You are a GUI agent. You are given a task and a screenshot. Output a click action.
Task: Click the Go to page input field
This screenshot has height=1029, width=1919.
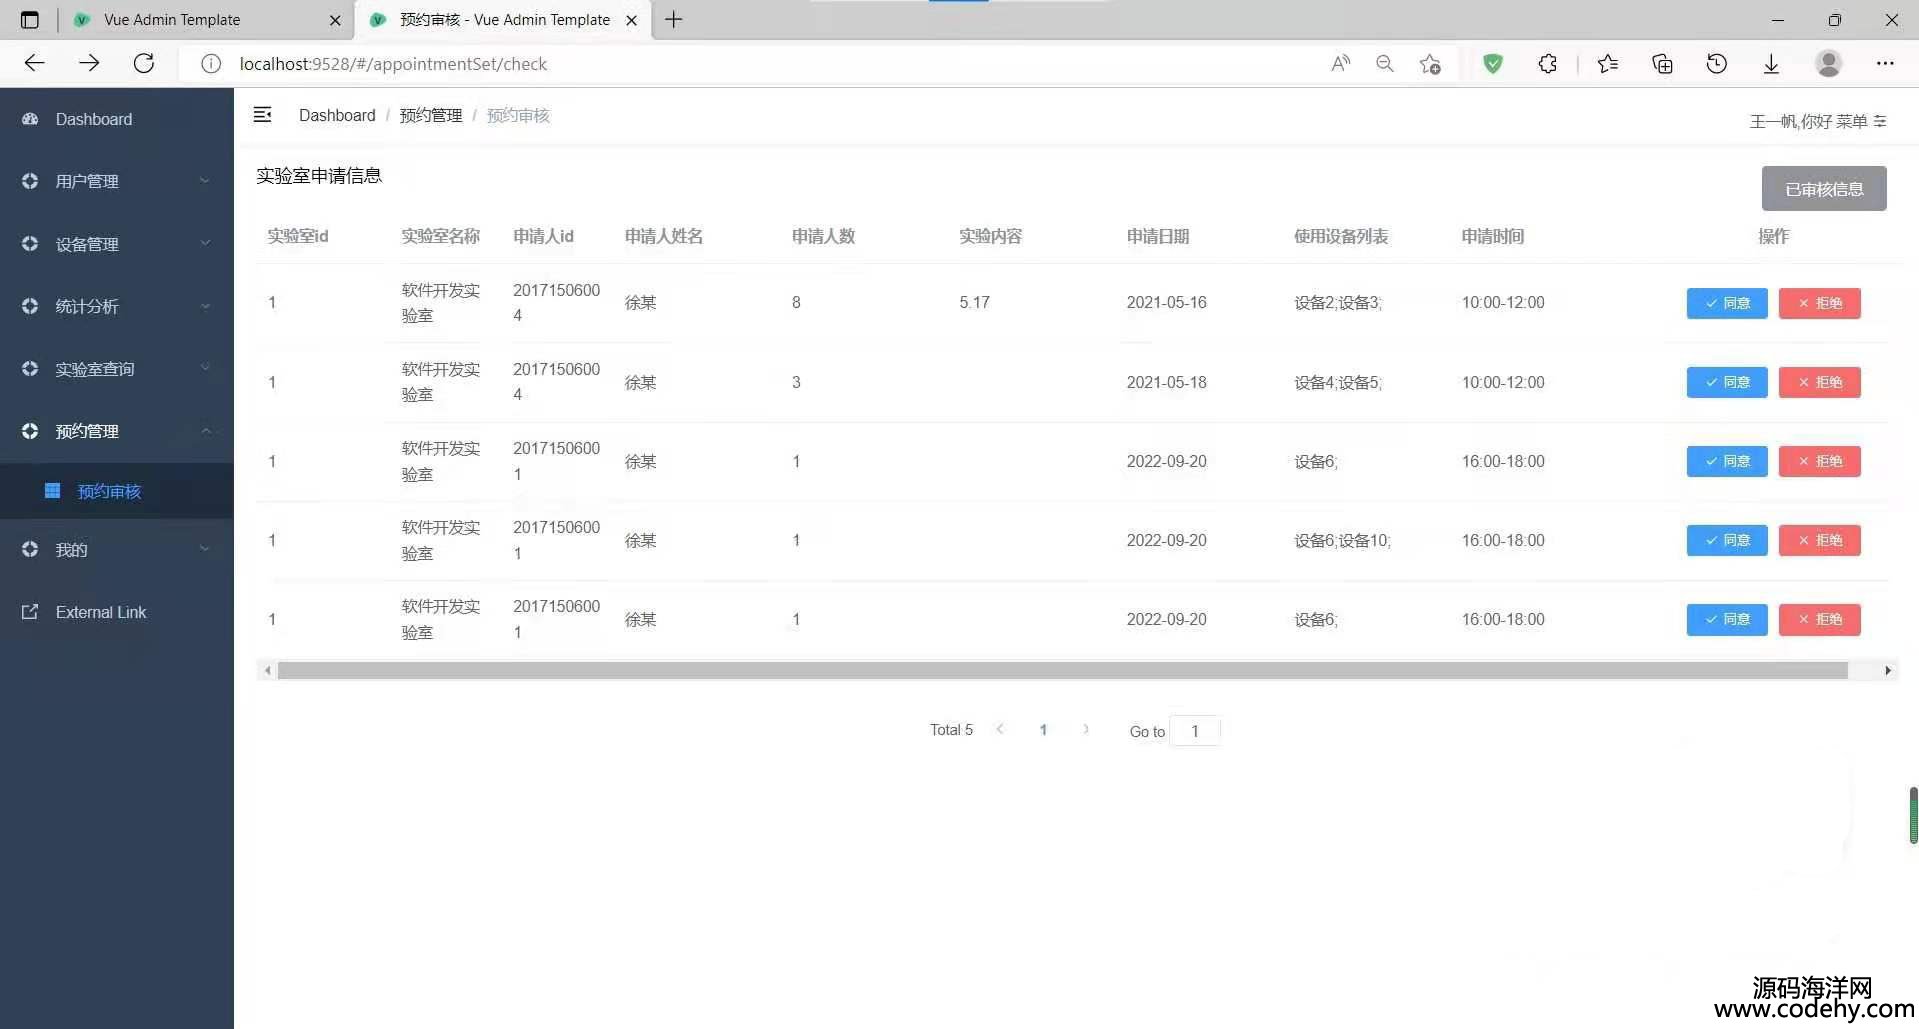point(1194,731)
